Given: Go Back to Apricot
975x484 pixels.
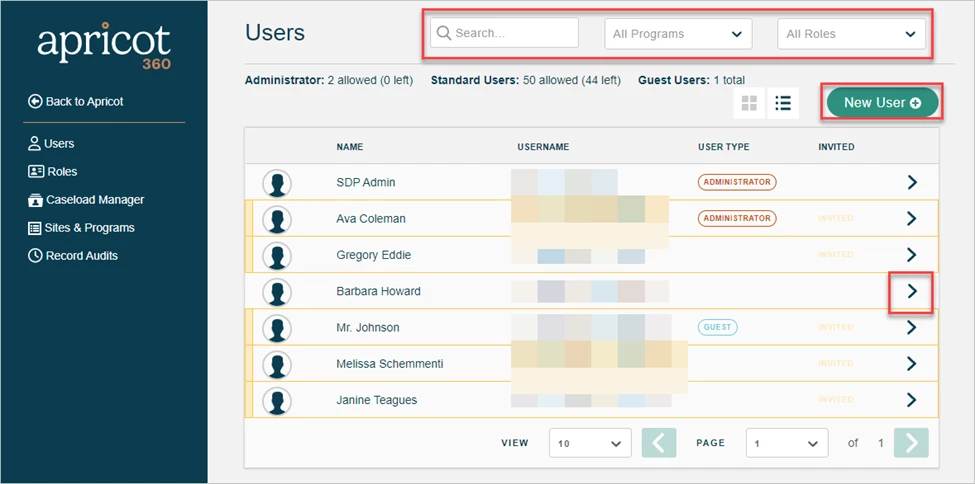Looking at the screenshot, I should 76,101.
